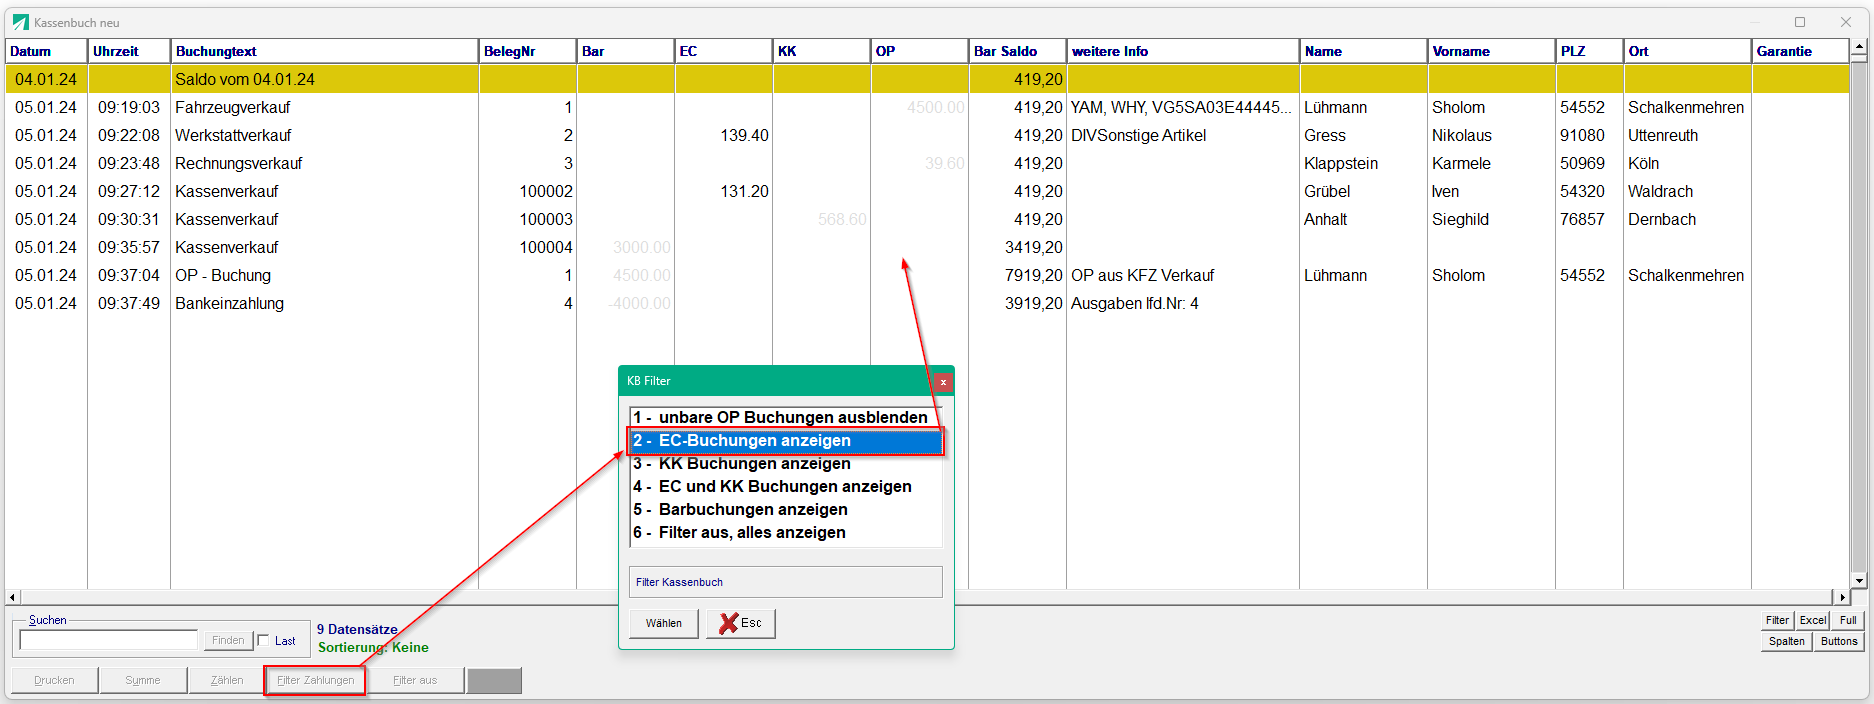Click the Uhrzeit column header
Viewport: 1874px width, 704px height.
(x=129, y=51)
